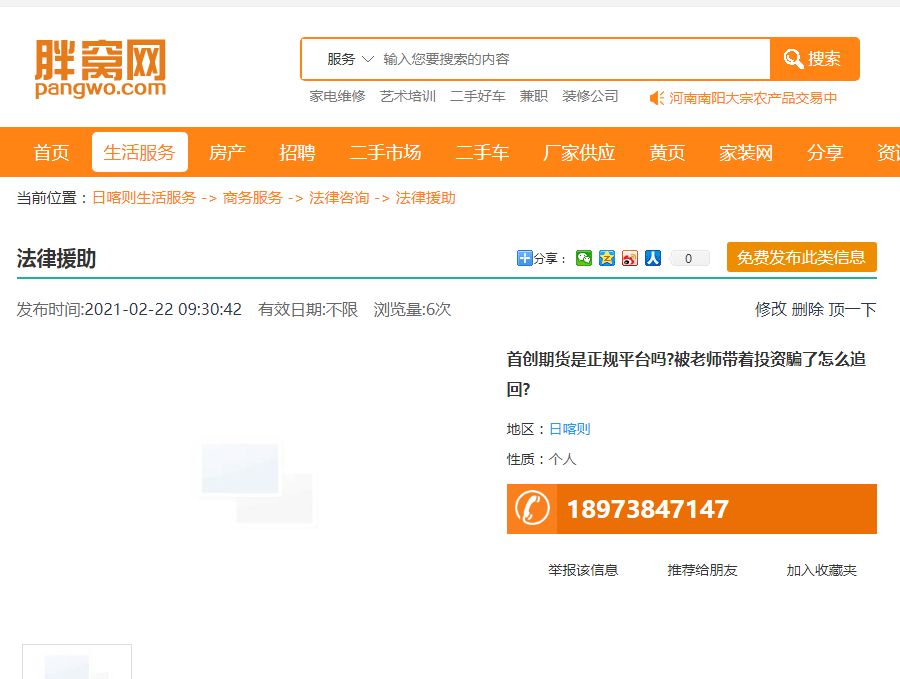Click the 修改 edit link
Viewport: 900px width, 679px height.
point(770,310)
